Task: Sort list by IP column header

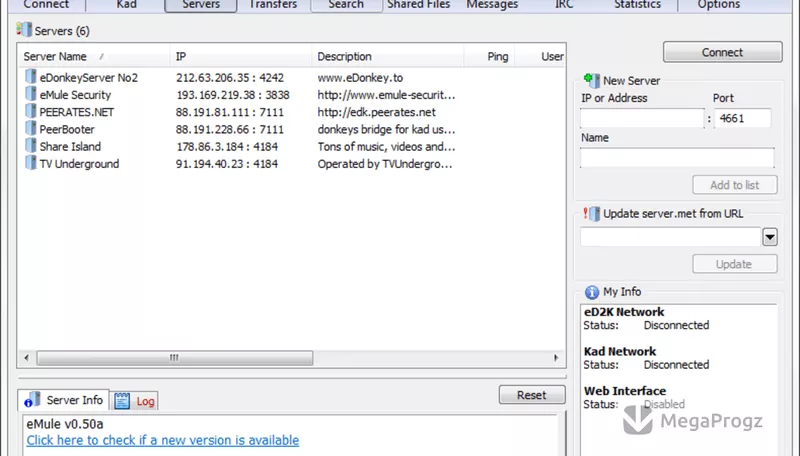Action: click(240, 57)
